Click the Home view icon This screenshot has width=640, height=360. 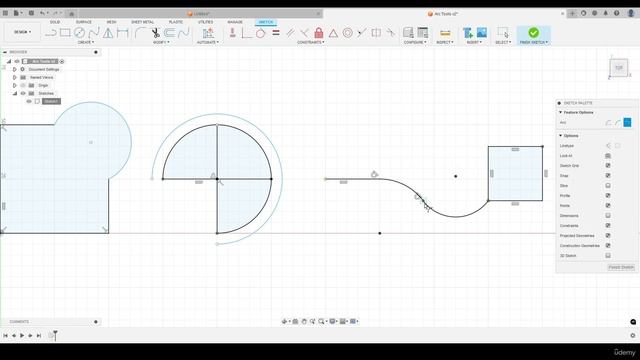point(71,13)
